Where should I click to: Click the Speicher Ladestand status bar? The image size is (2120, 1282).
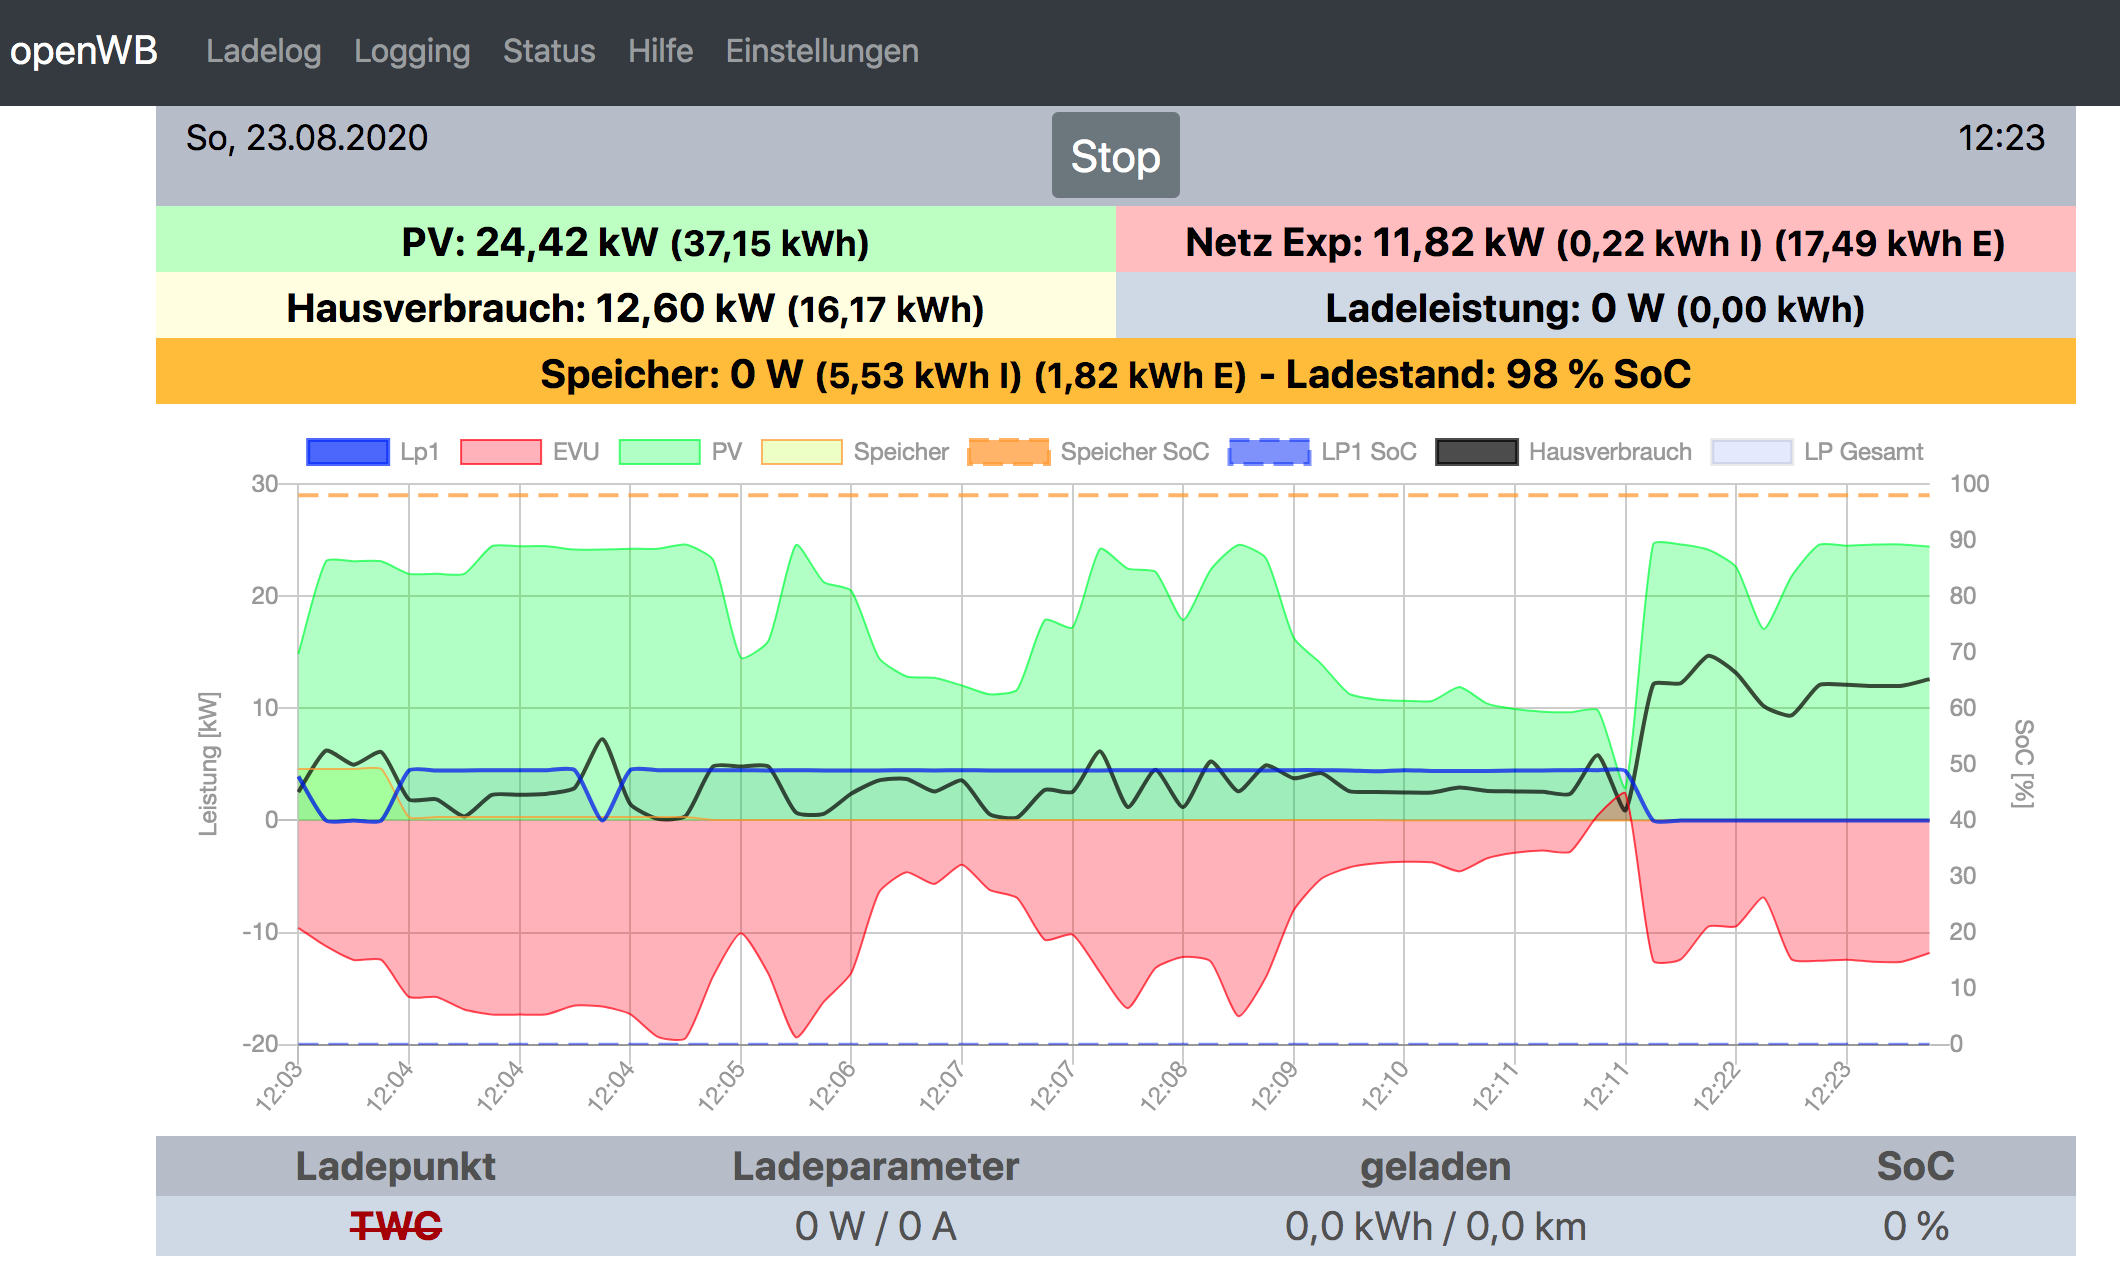pos(1115,373)
